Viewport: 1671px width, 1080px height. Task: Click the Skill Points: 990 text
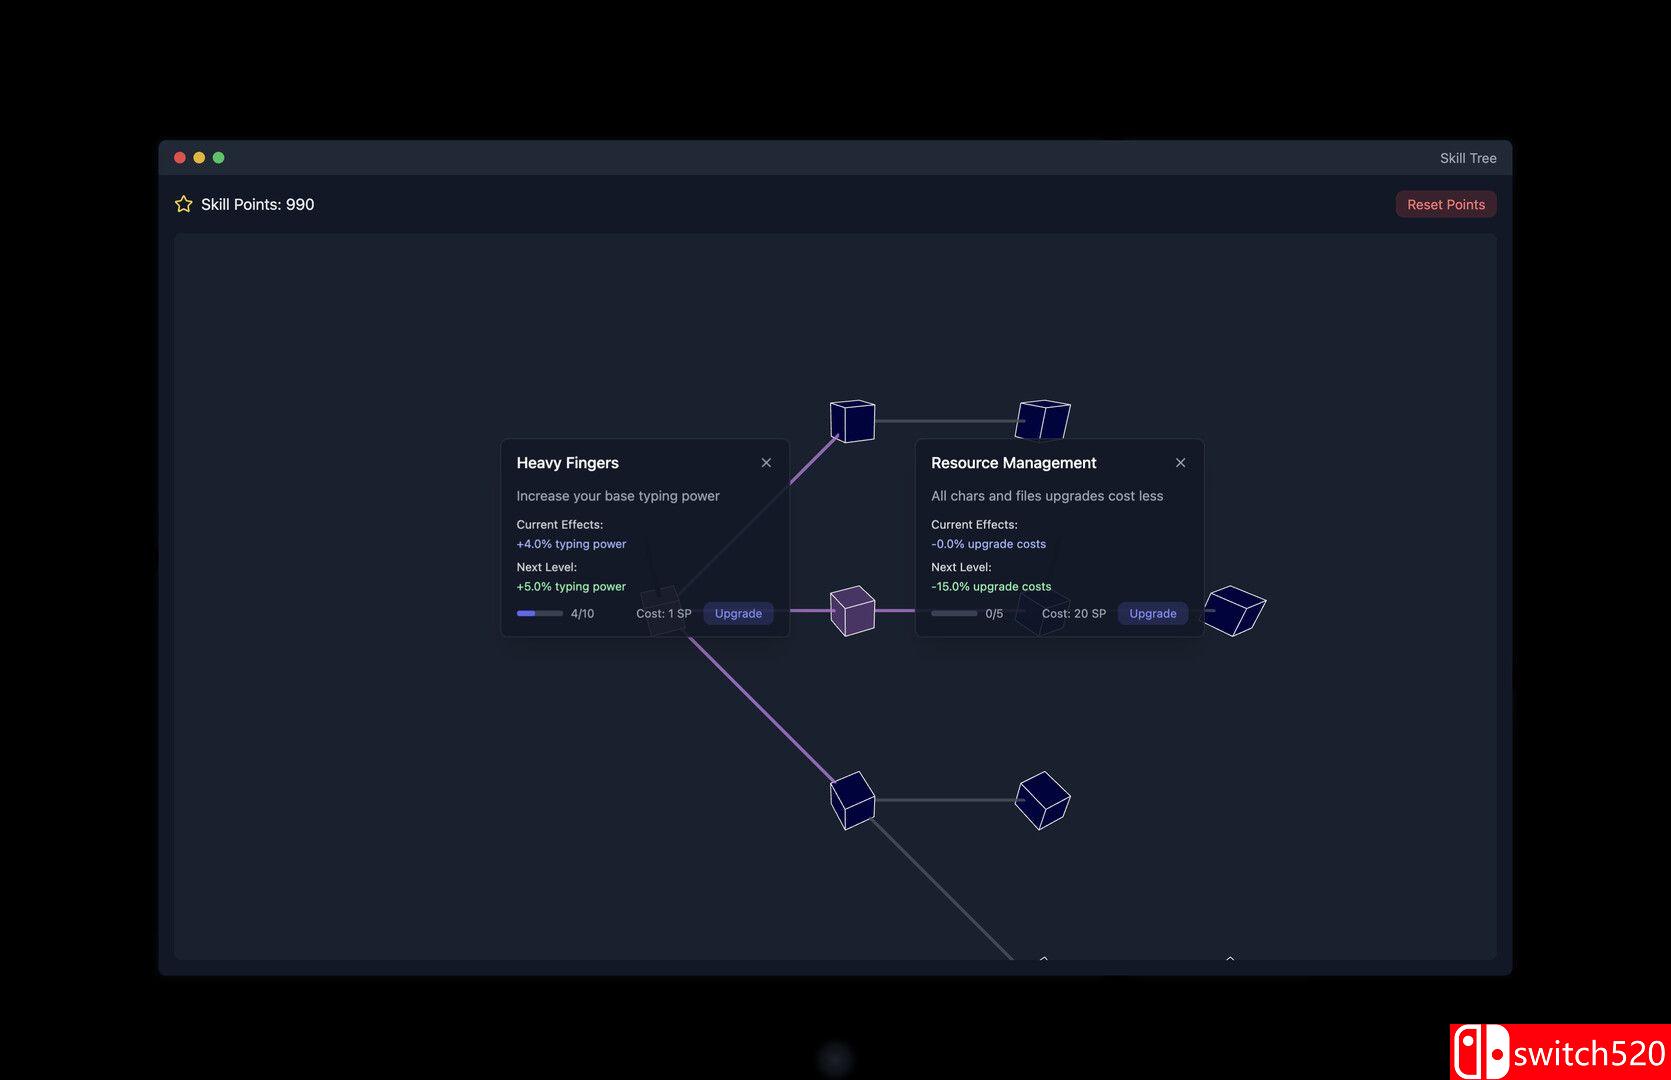257,204
